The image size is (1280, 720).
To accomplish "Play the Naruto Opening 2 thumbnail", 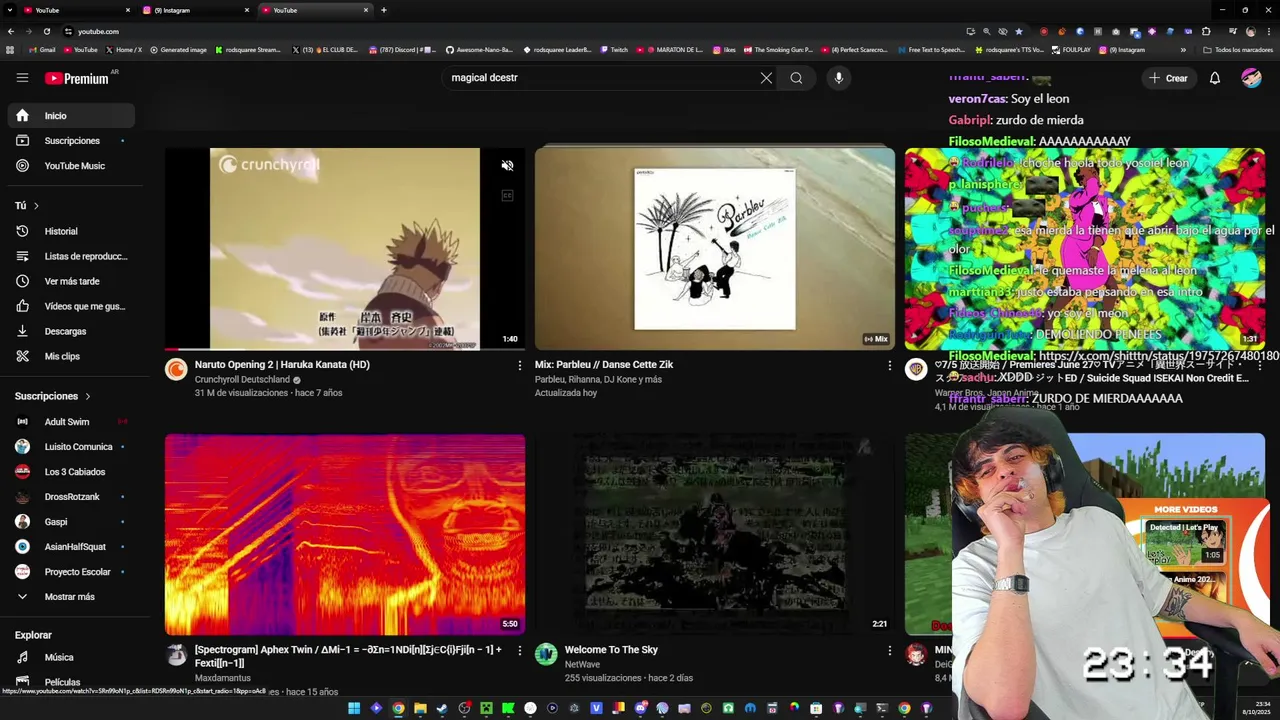I will (x=345, y=249).
